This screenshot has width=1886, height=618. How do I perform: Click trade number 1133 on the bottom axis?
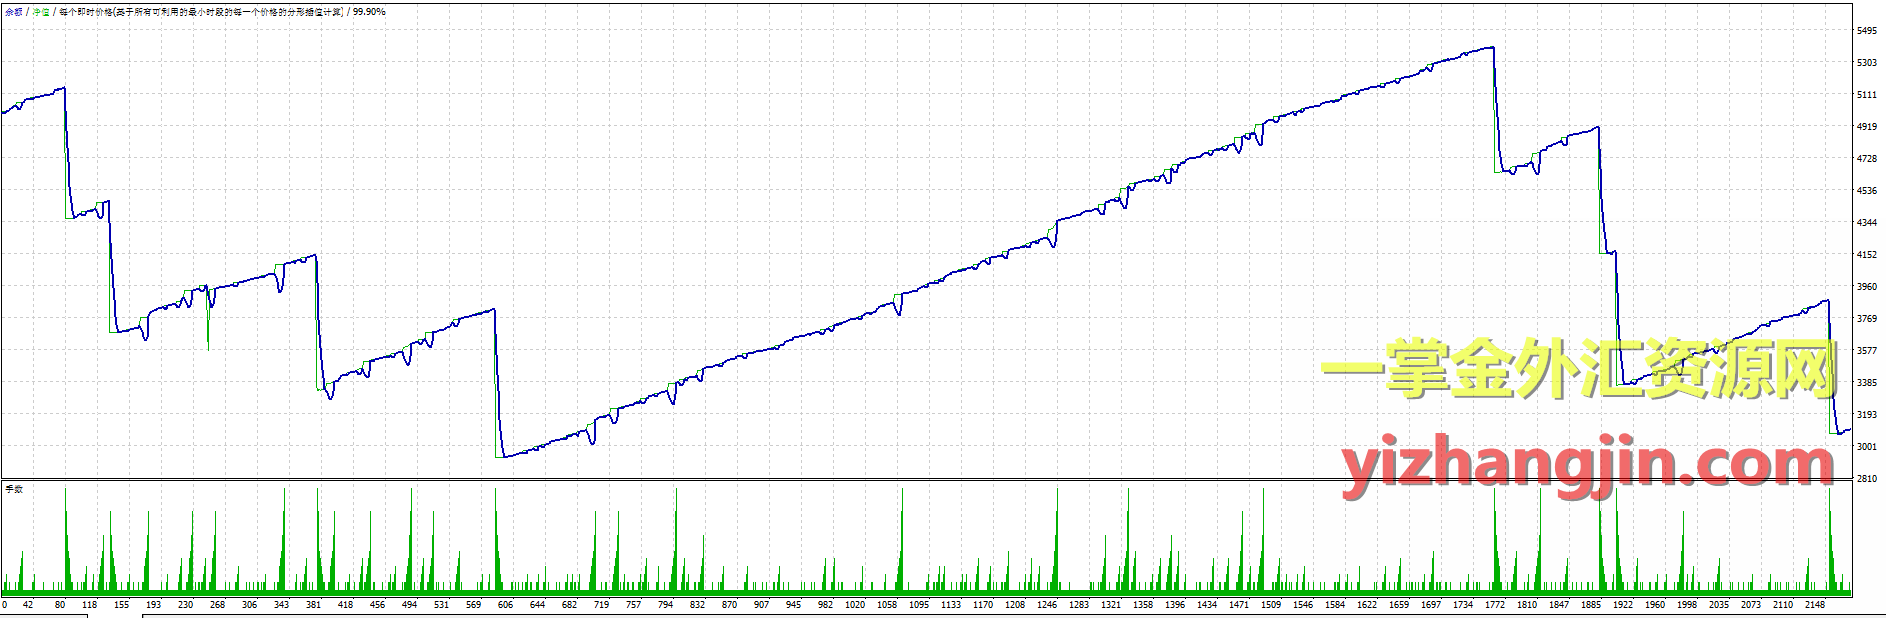[x=951, y=605]
